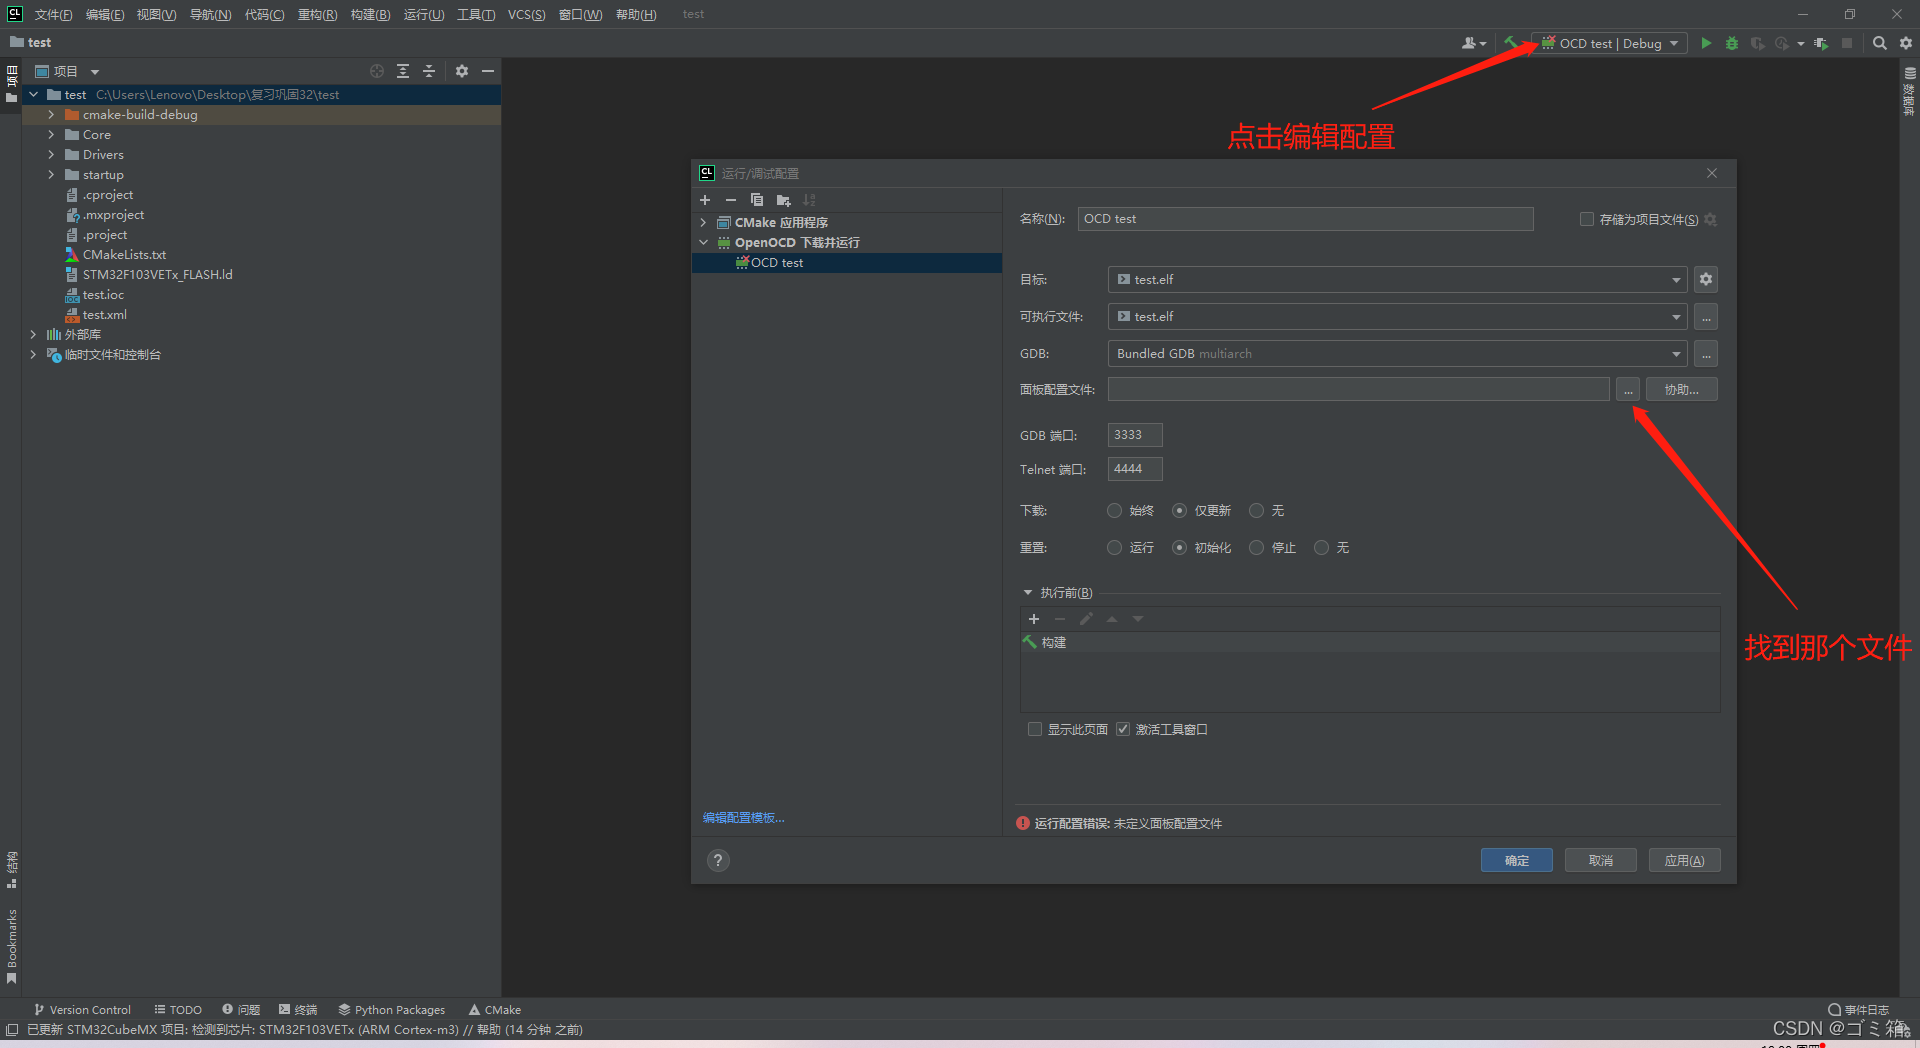Uncheck the 激活工具窗口 checkbox
1920x1048 pixels.
tap(1123, 729)
